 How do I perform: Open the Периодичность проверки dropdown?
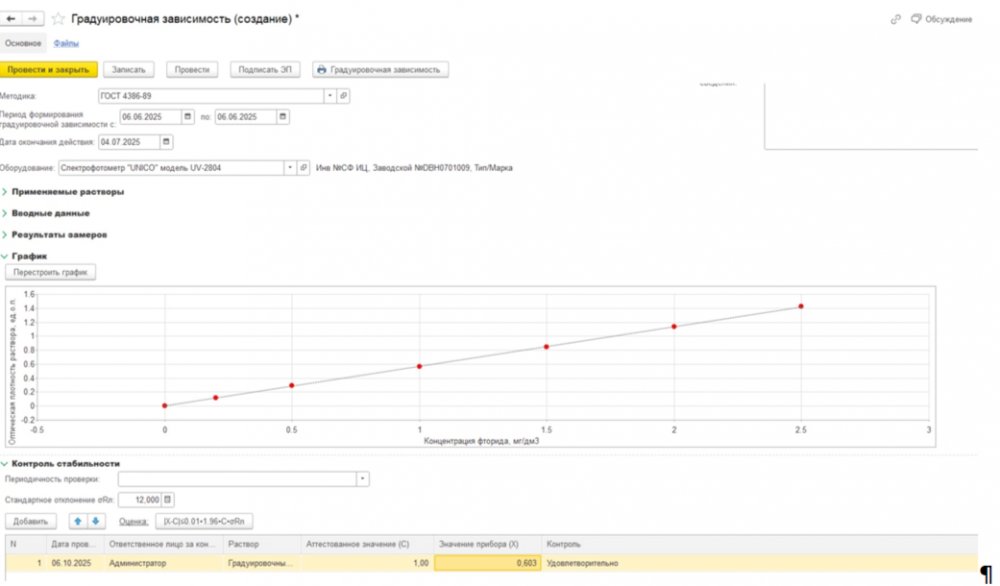(362, 479)
